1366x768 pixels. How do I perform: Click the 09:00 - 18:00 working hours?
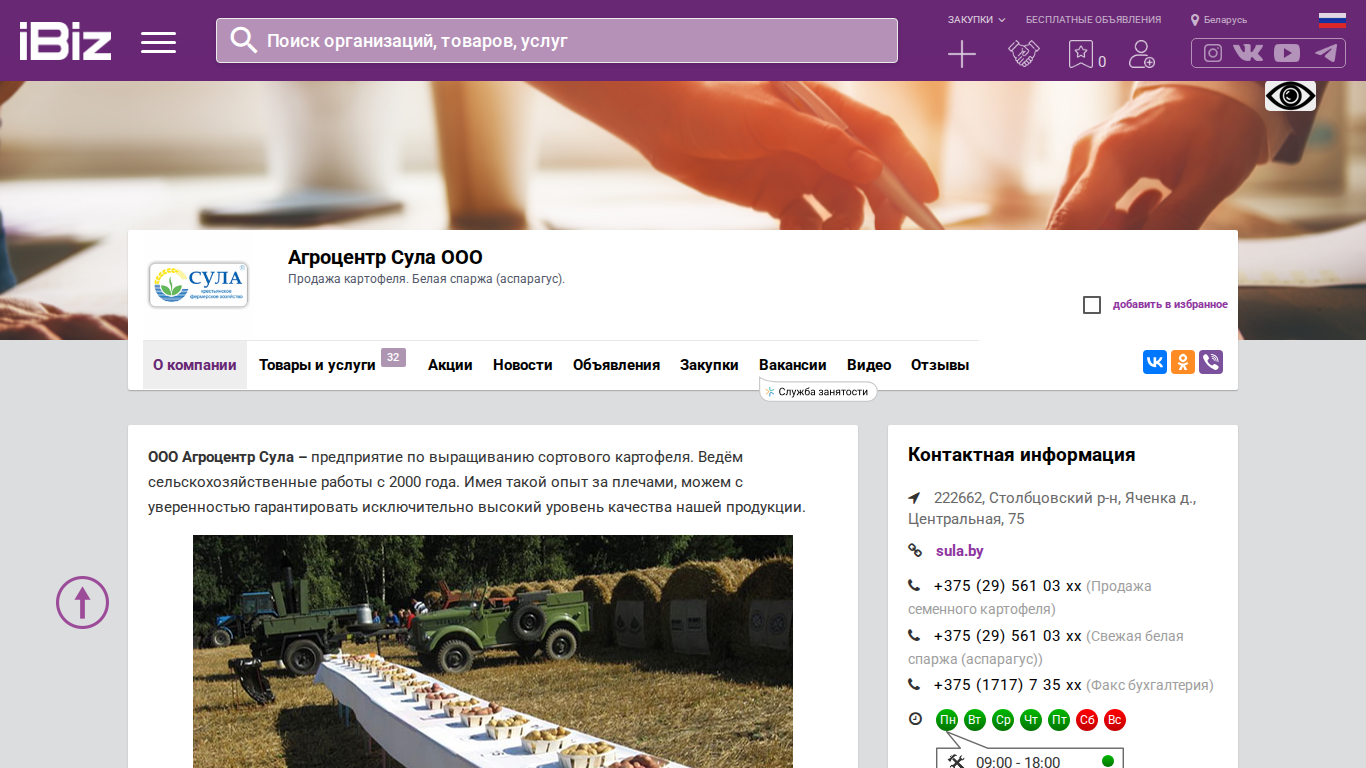1018,762
